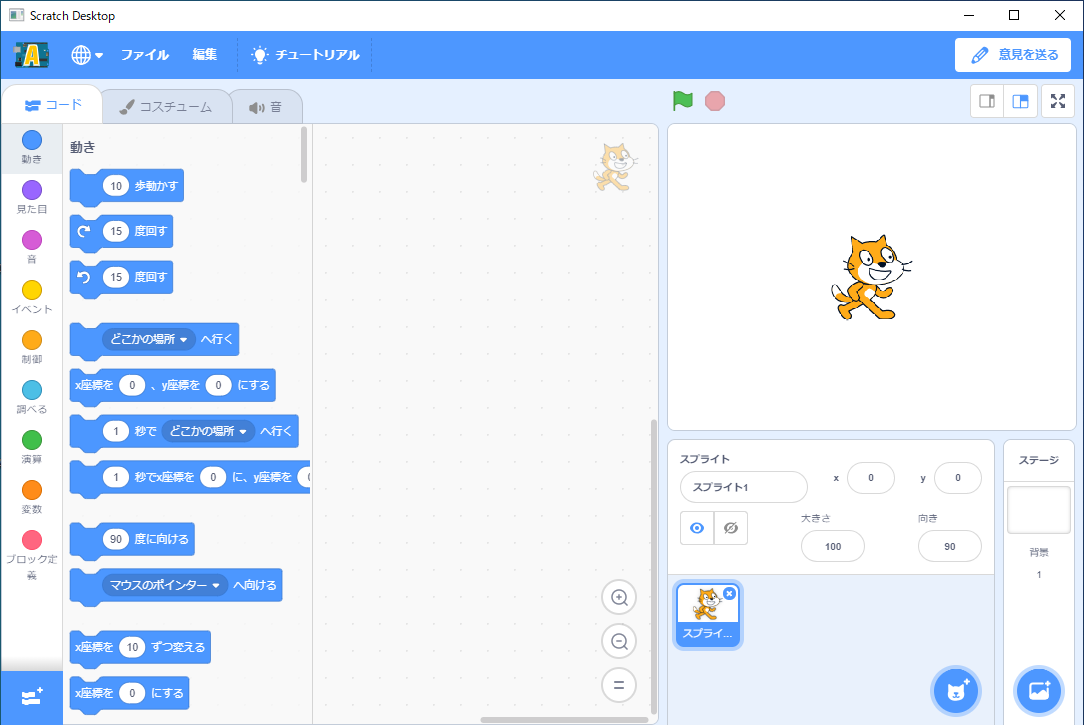Click the choose backdrop image button
This screenshot has height=725, width=1084.
[1038, 690]
